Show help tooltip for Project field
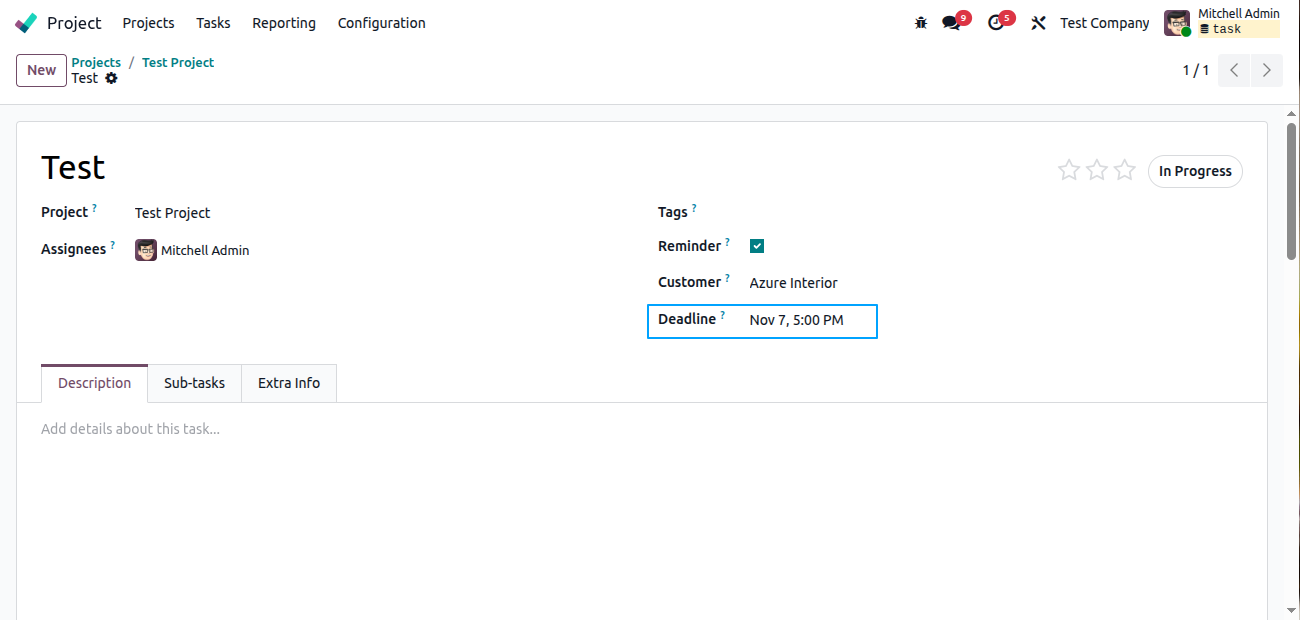This screenshot has height=620, width=1300. coord(95,208)
